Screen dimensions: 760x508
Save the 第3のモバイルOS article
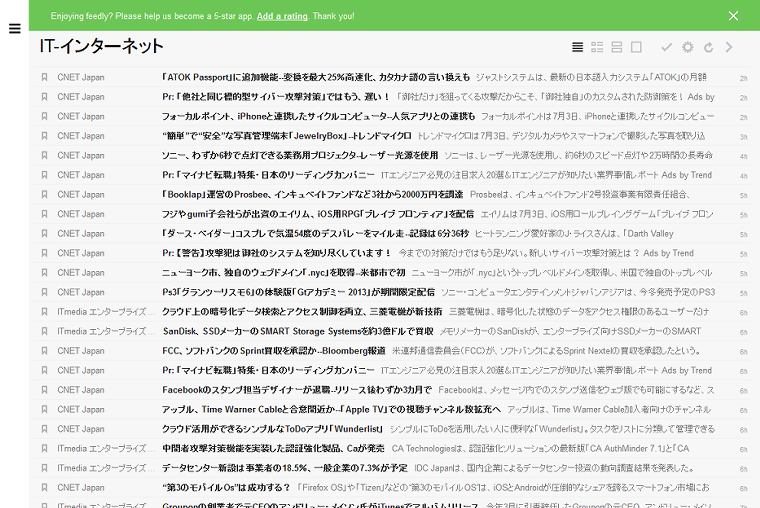coord(44,488)
